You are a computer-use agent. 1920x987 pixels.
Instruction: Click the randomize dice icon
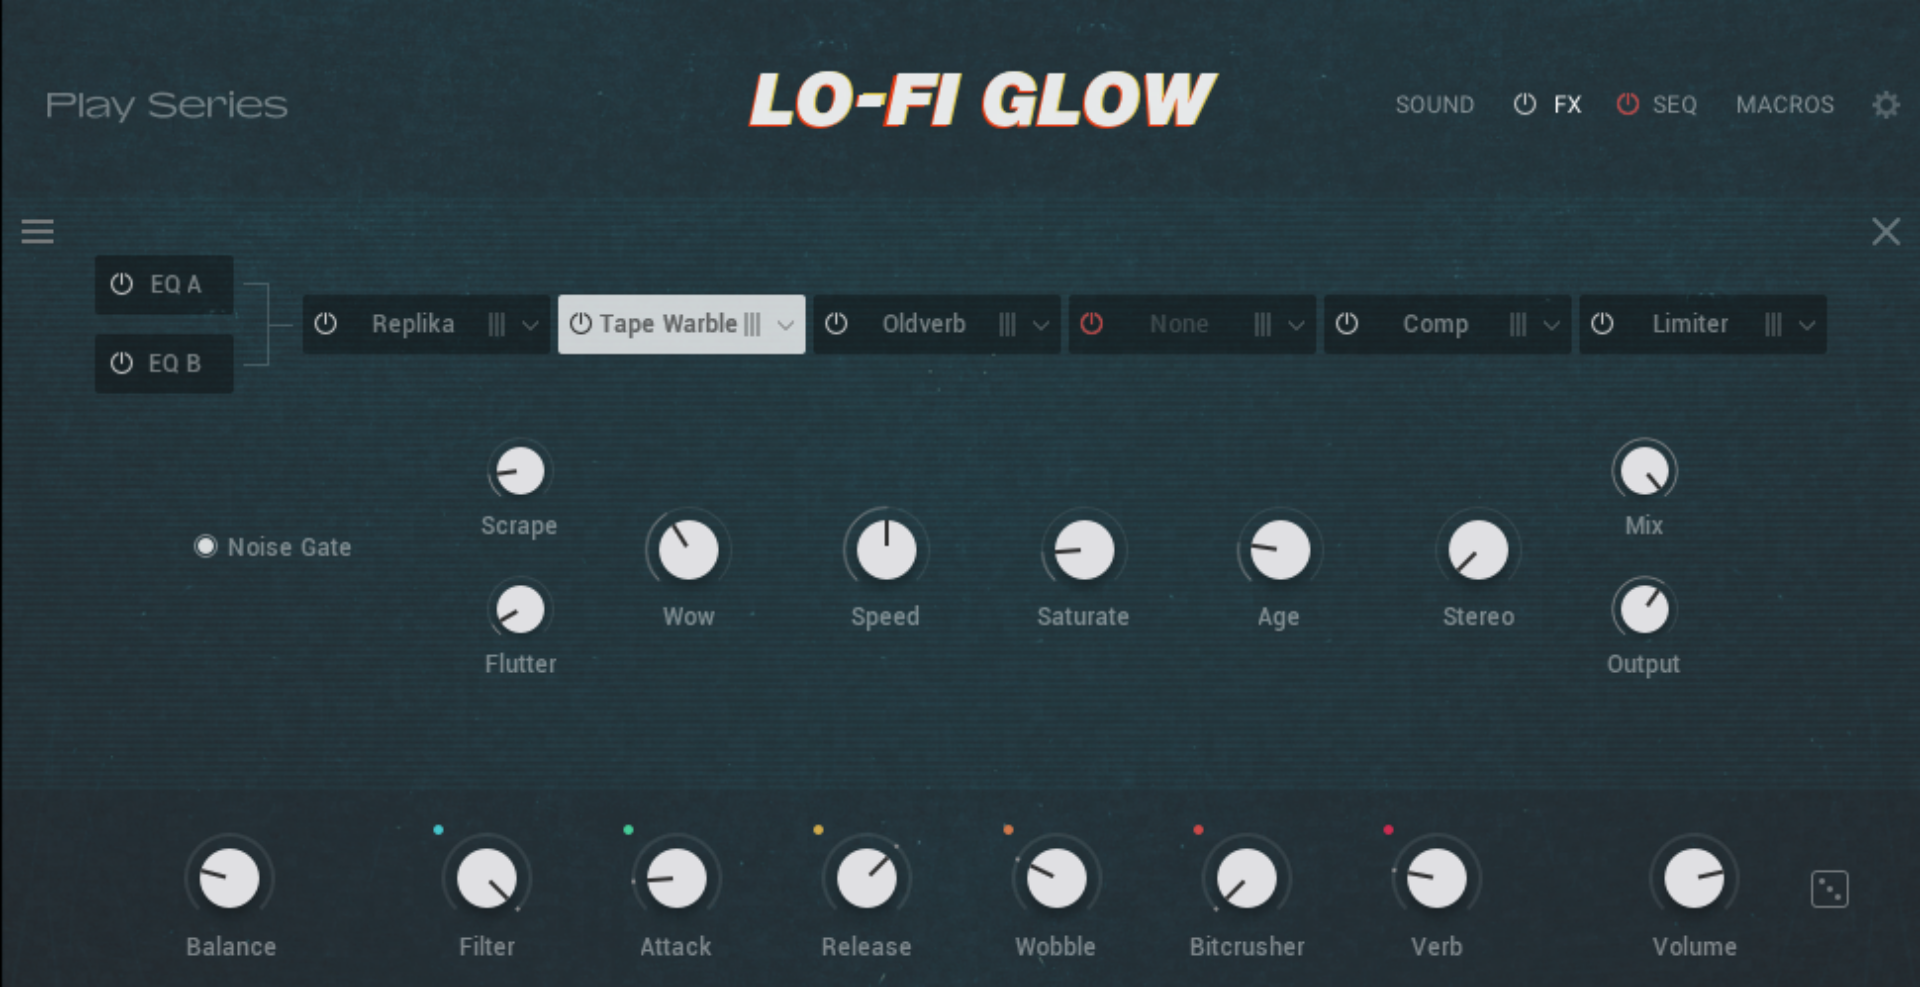tap(1829, 888)
